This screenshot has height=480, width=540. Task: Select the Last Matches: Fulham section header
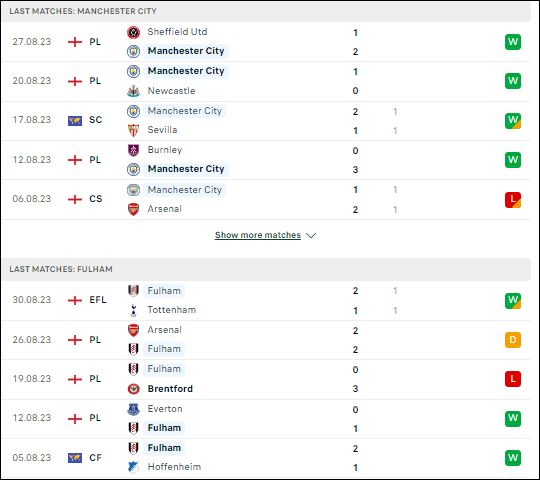(x=61, y=269)
